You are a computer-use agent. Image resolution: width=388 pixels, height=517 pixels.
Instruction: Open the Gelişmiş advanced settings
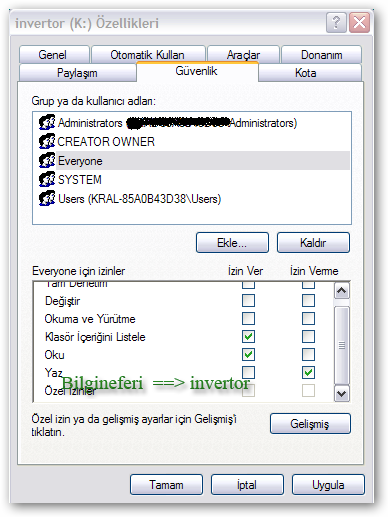310,424
